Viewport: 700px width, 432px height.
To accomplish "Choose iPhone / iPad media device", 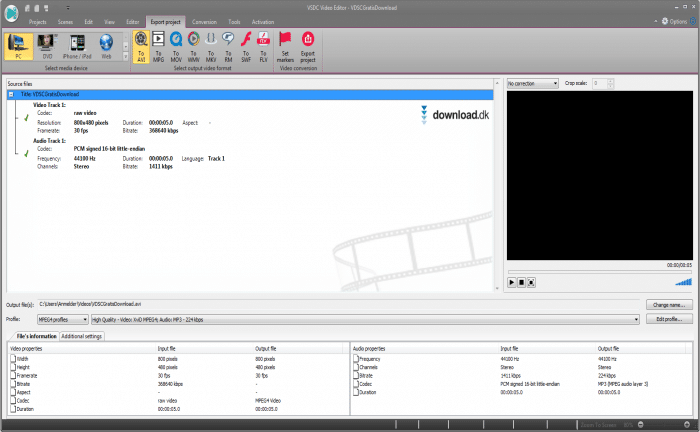I will pyautogui.click(x=77, y=46).
